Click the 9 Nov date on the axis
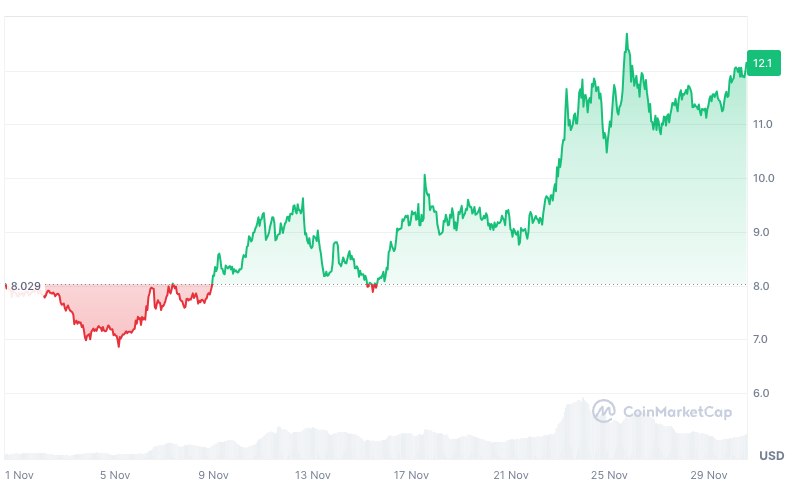The image size is (796, 493). tap(214, 476)
